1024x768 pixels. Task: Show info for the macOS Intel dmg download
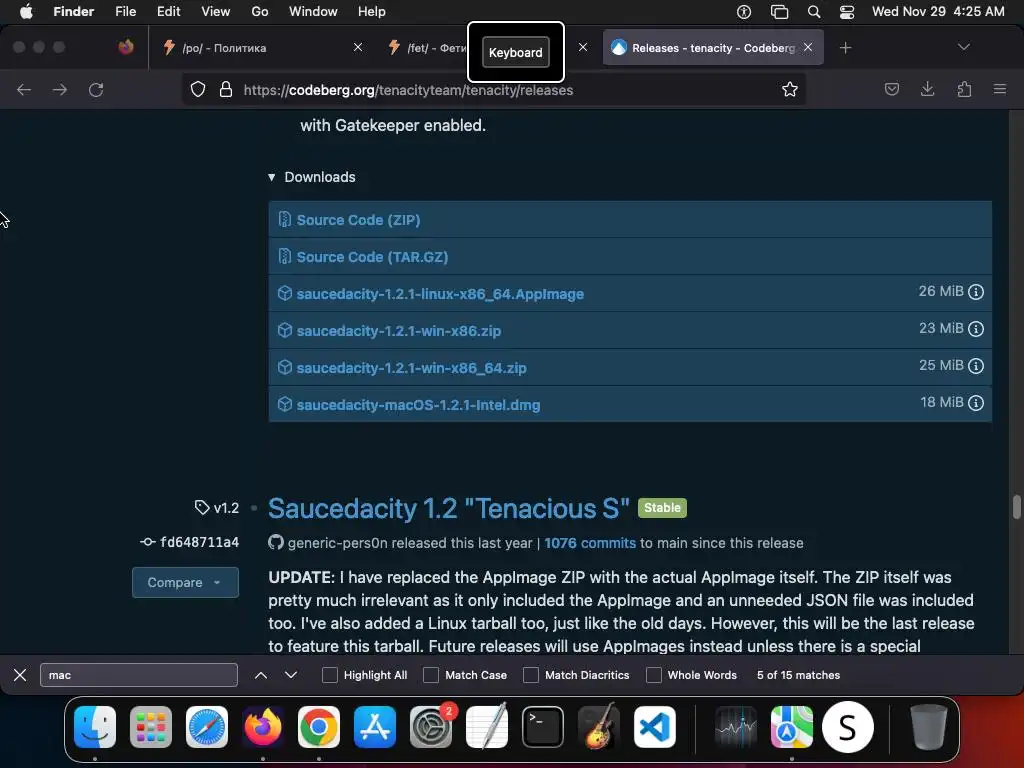(976, 403)
